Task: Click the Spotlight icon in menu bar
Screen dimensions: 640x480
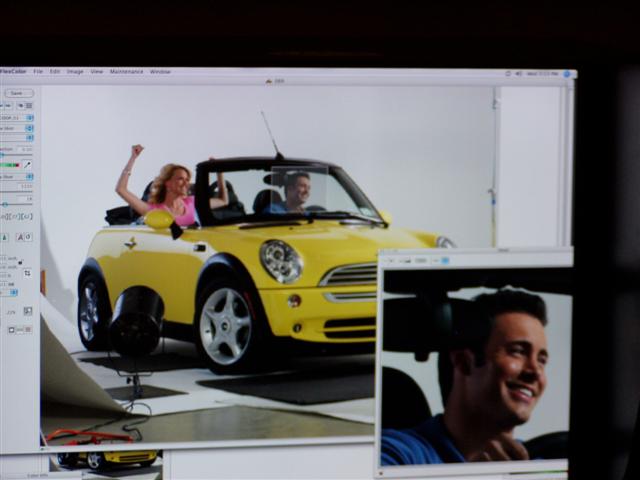Action: pyautogui.click(x=567, y=73)
